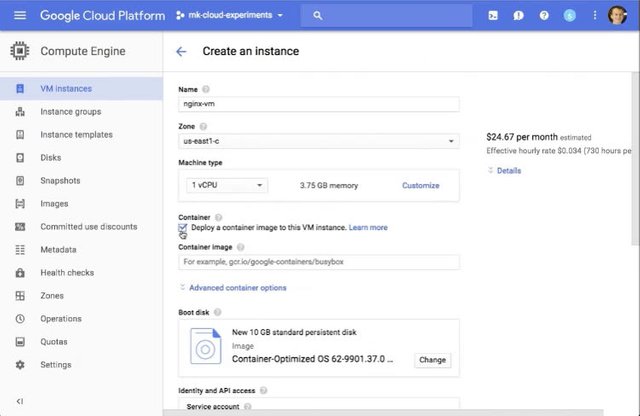Click help icon next to Boot disk
This screenshot has width=640, height=416.
pos(218,312)
